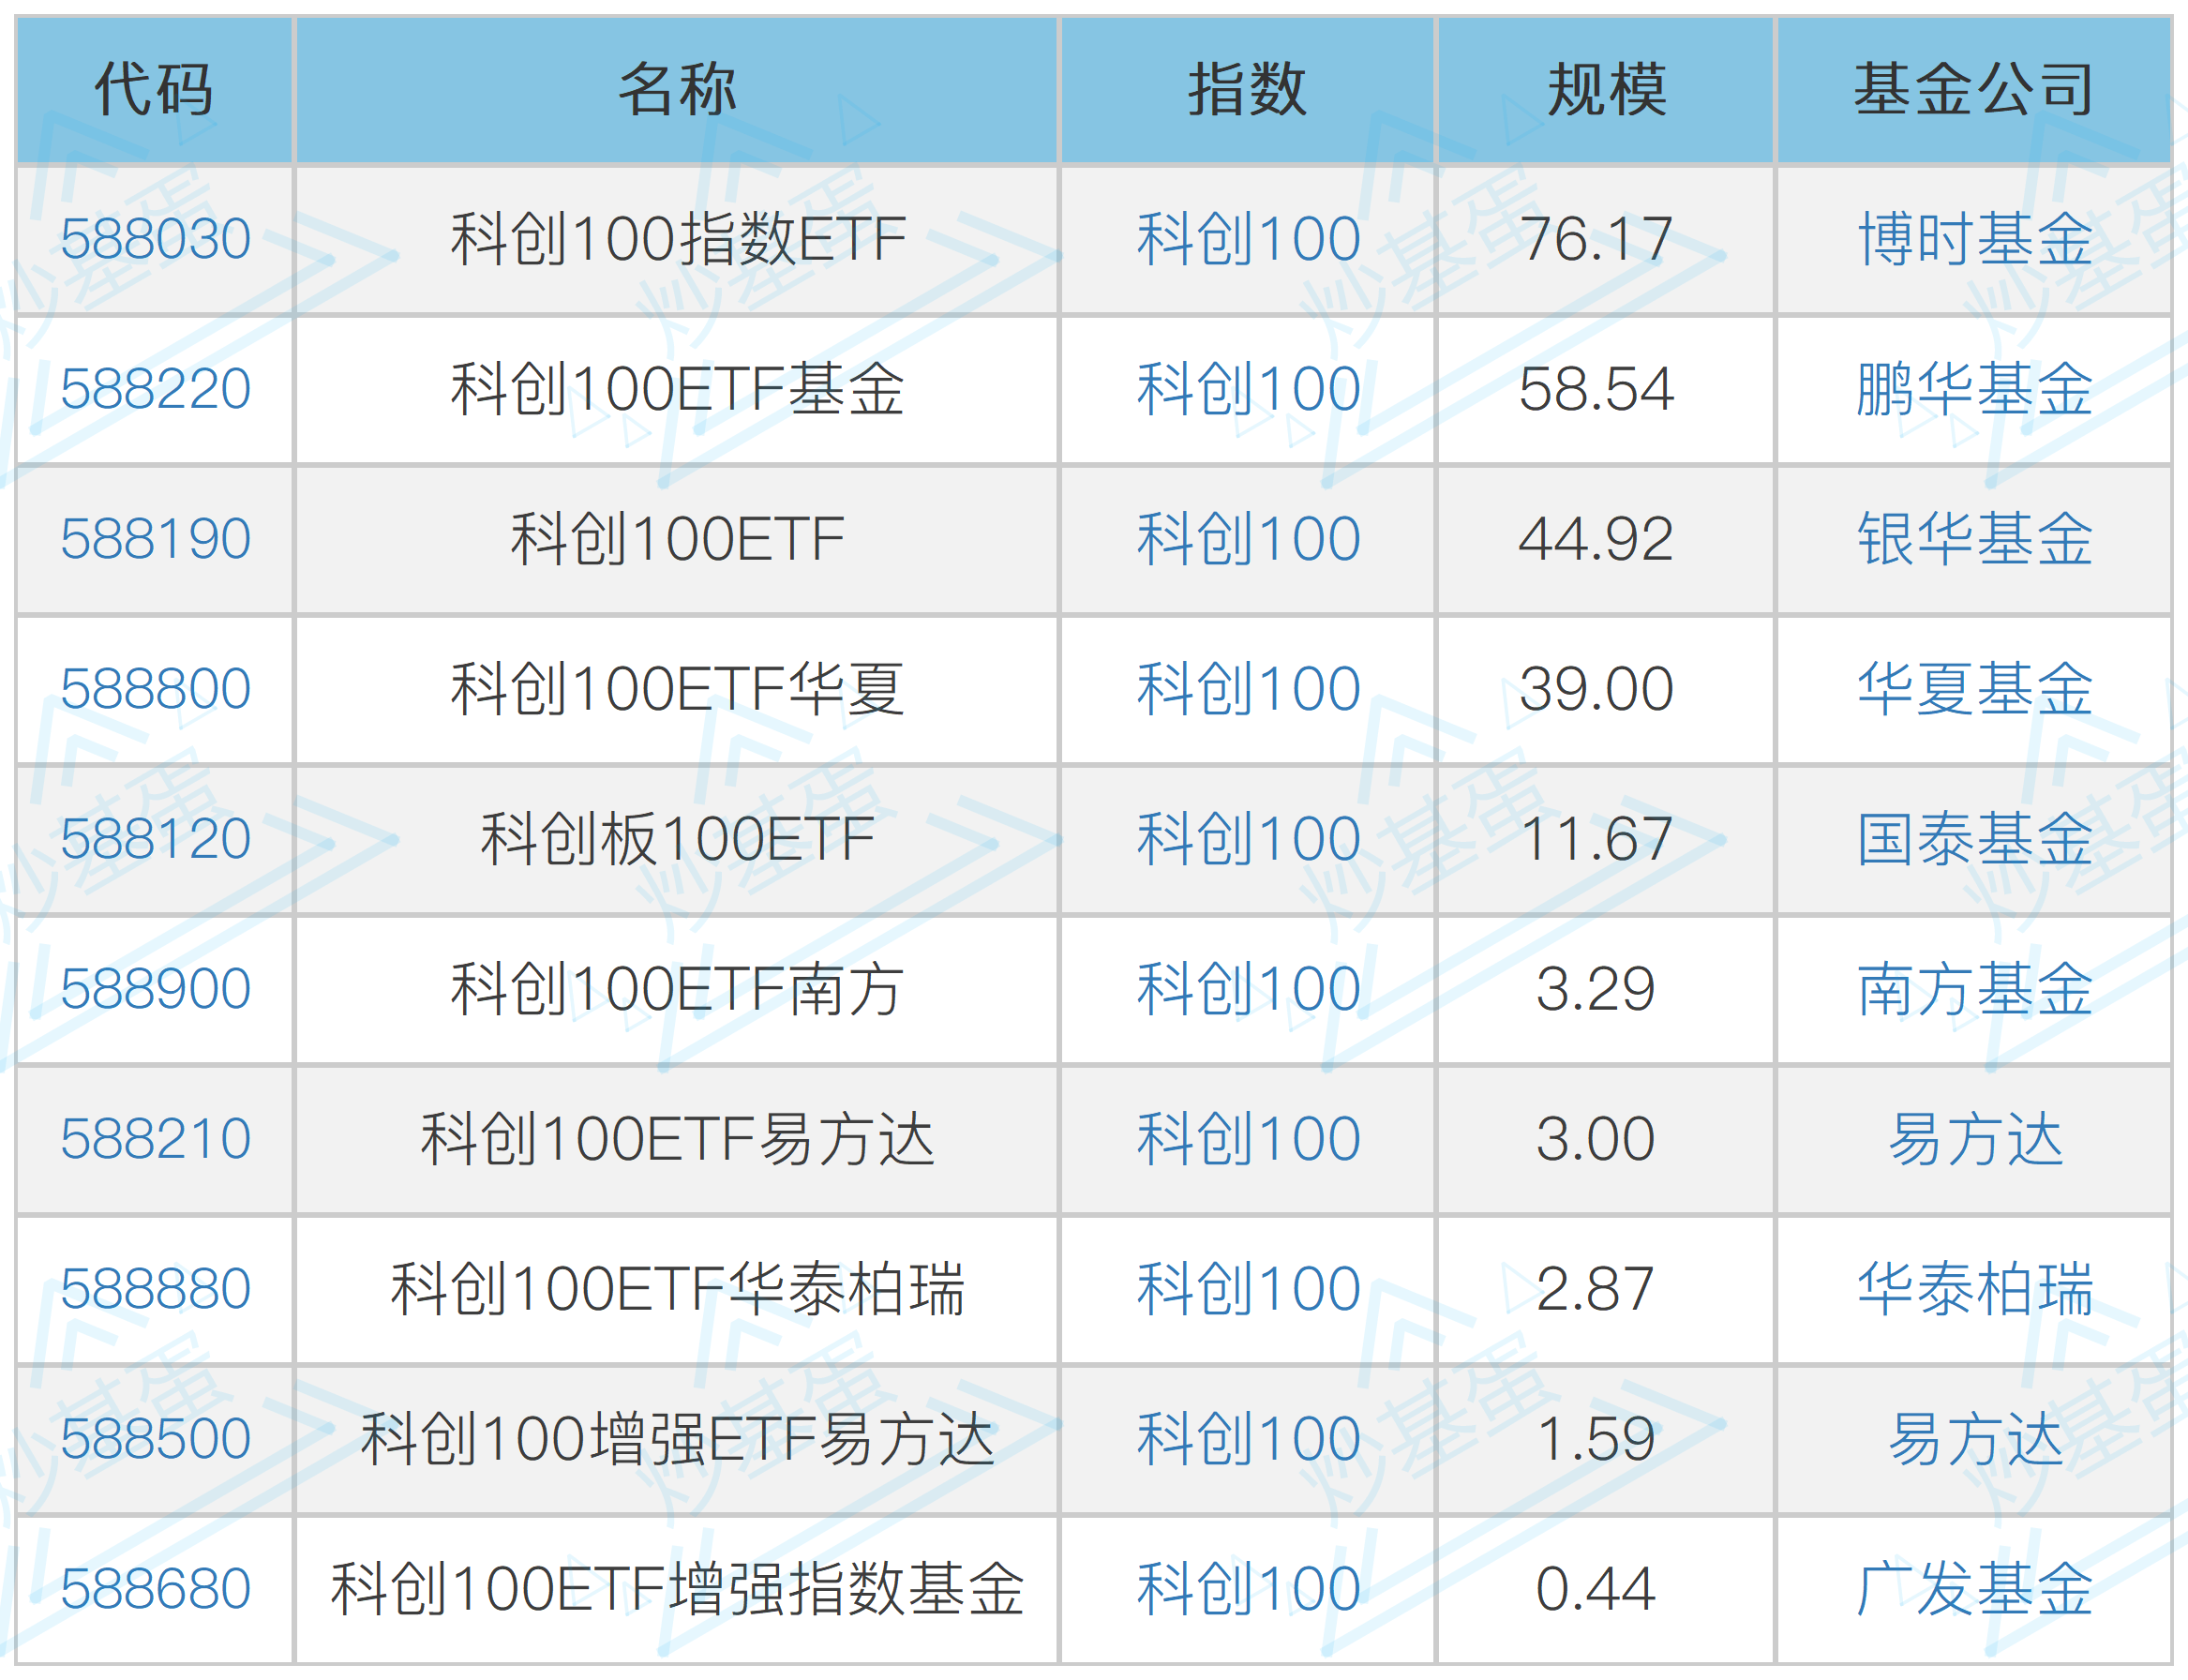Click the 规模 column header
This screenshot has width=2188, height=1680.
(1607, 89)
